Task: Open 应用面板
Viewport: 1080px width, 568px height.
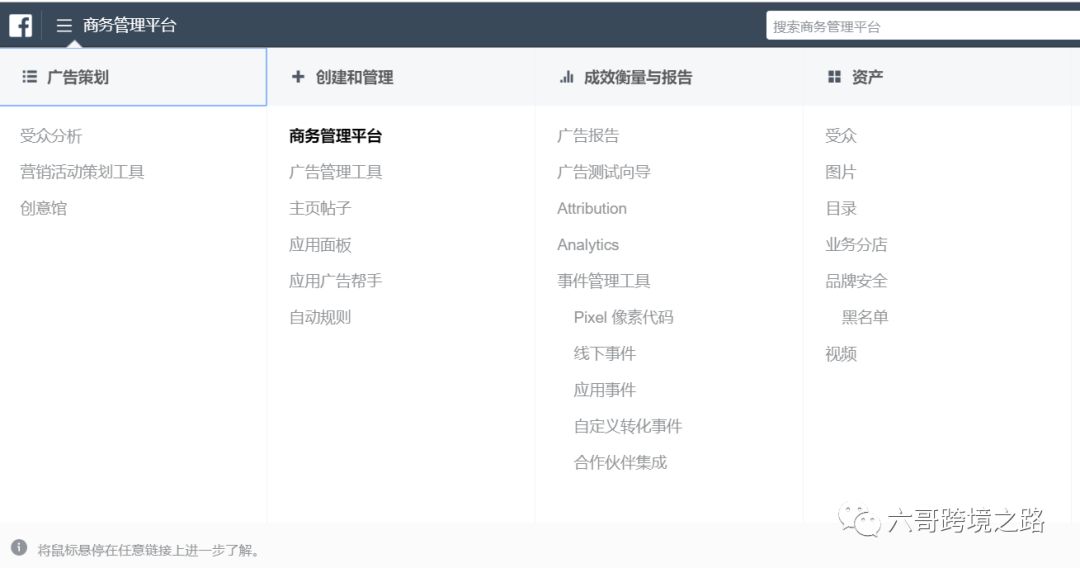Action: click(x=320, y=244)
